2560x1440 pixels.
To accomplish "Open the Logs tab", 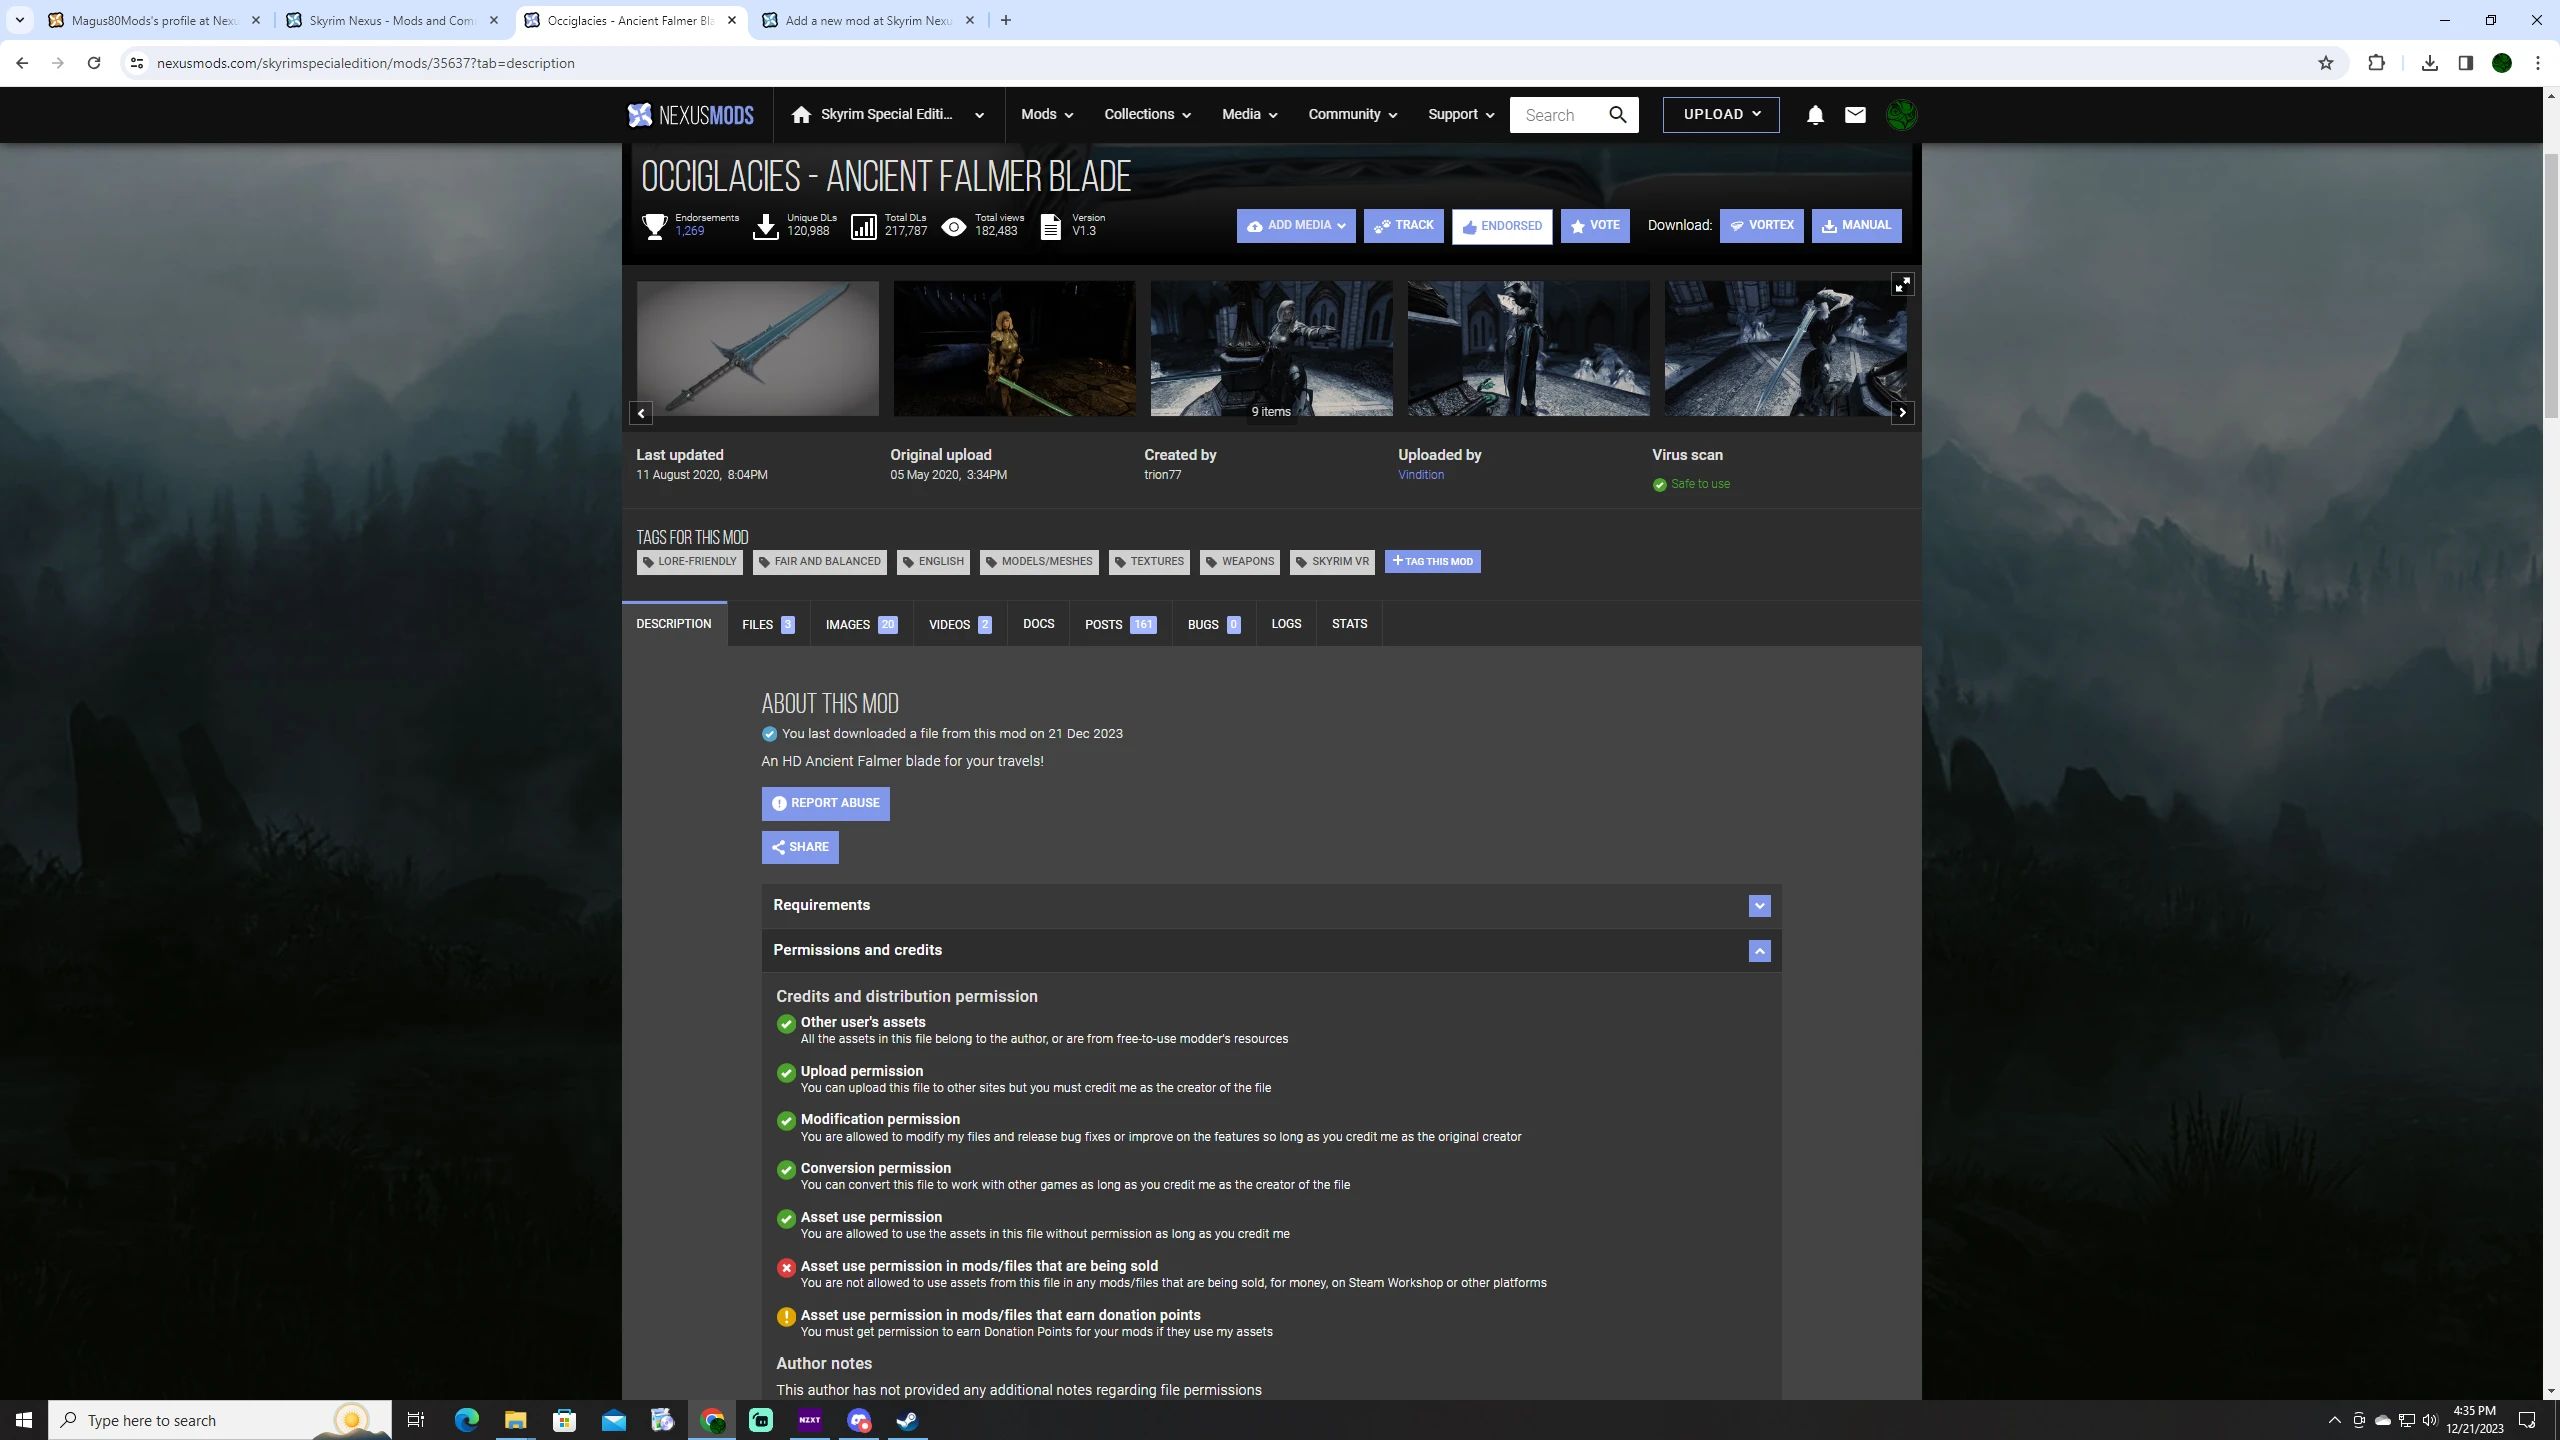I will tap(1286, 625).
